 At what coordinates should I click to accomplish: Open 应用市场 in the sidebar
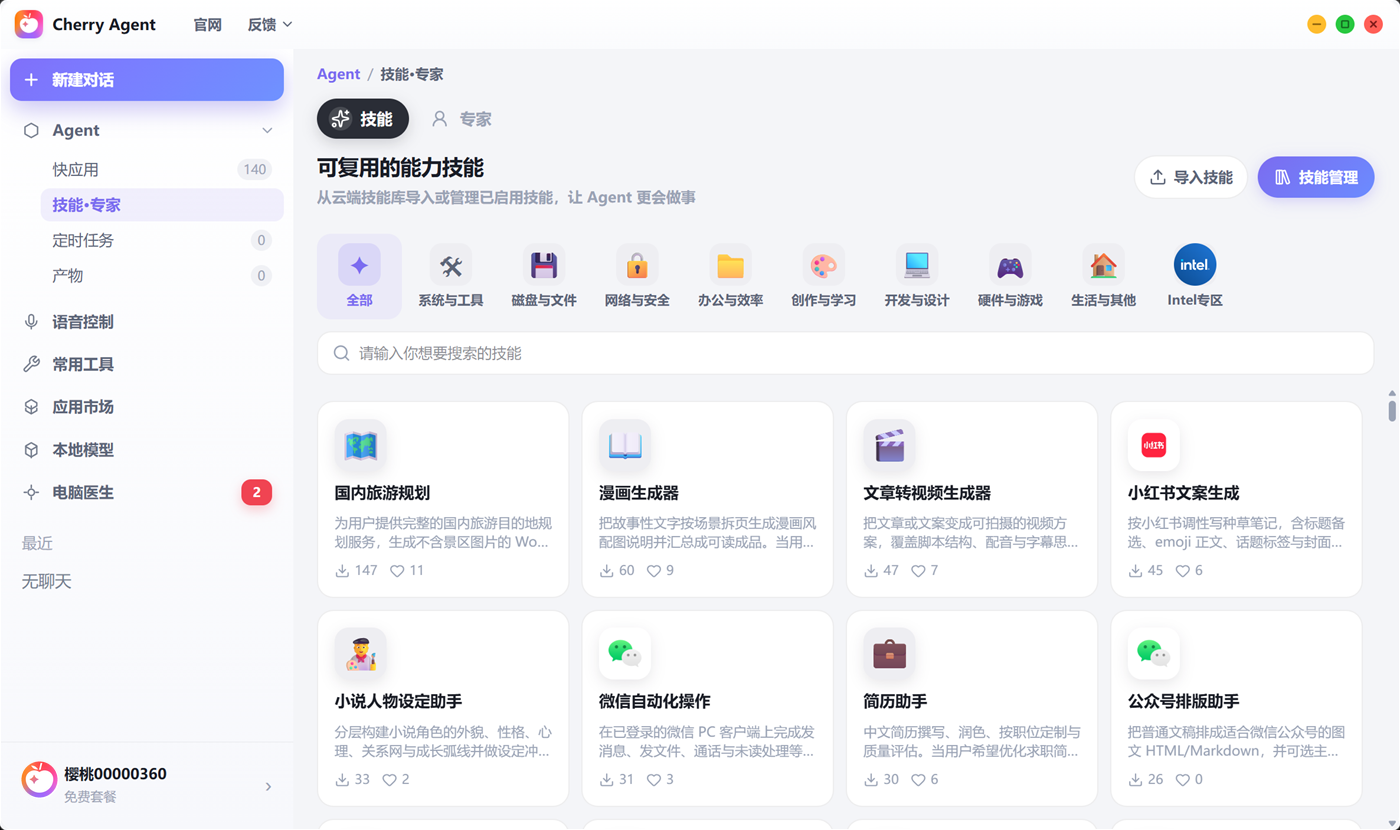click(147, 407)
